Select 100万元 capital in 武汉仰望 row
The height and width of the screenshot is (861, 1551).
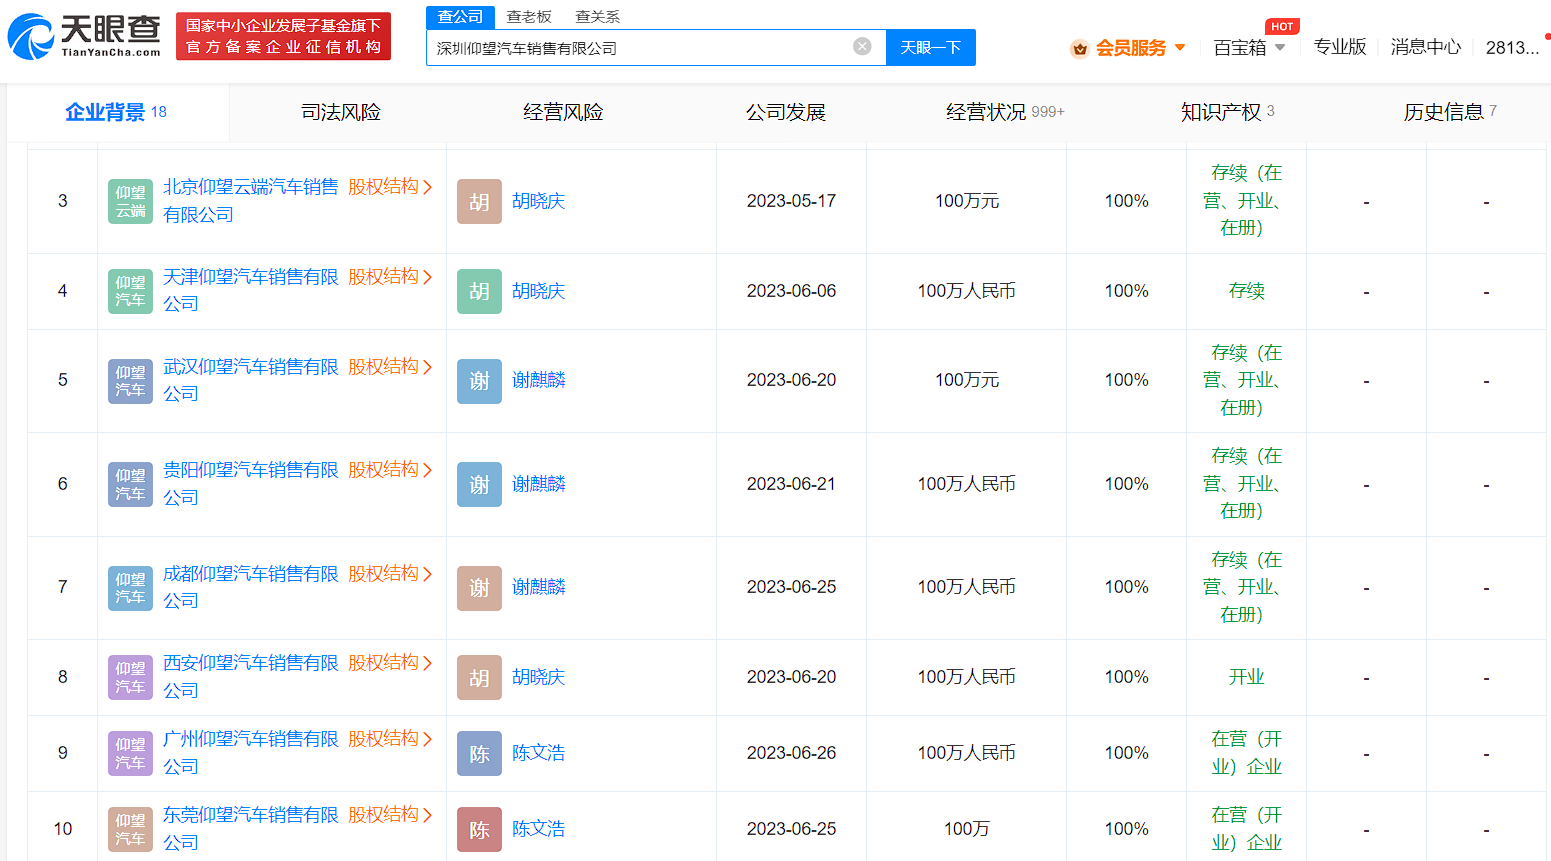pyautogui.click(x=967, y=380)
